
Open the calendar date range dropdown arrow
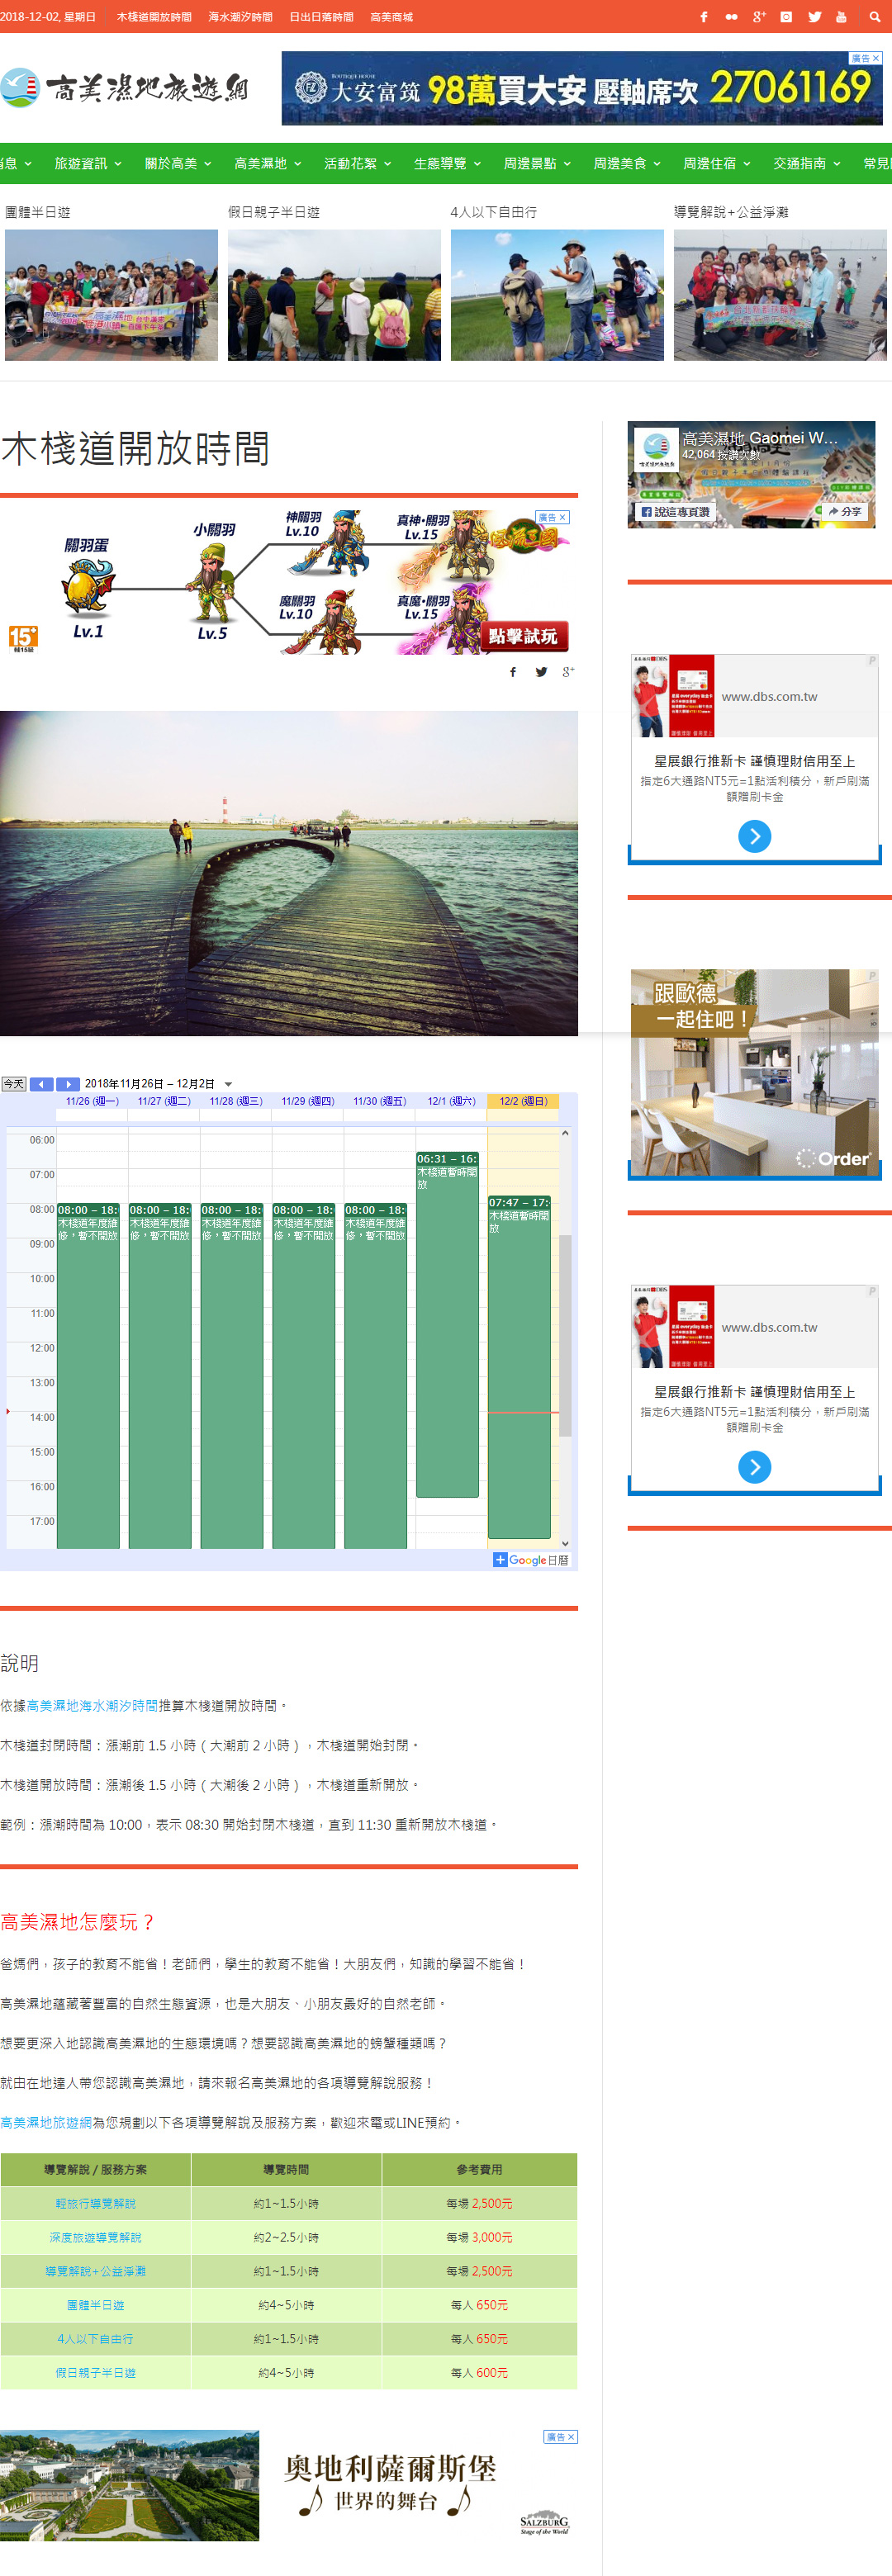pyautogui.click(x=228, y=1084)
